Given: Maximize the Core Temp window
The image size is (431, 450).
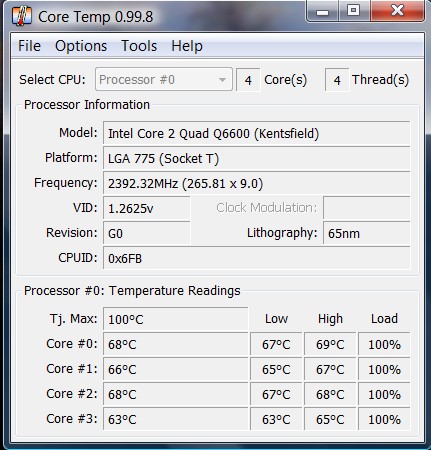Looking at the screenshot, I should click(x=353, y=11).
